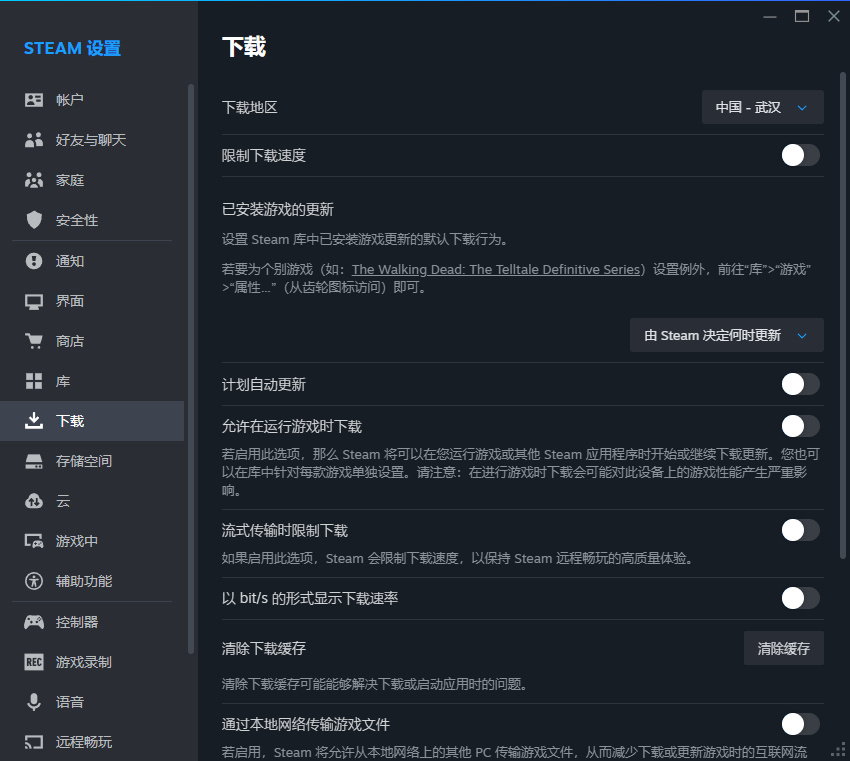Open the 由 Steam 决定何时更新 dropdown
This screenshot has height=761, width=850.
[x=726, y=336]
